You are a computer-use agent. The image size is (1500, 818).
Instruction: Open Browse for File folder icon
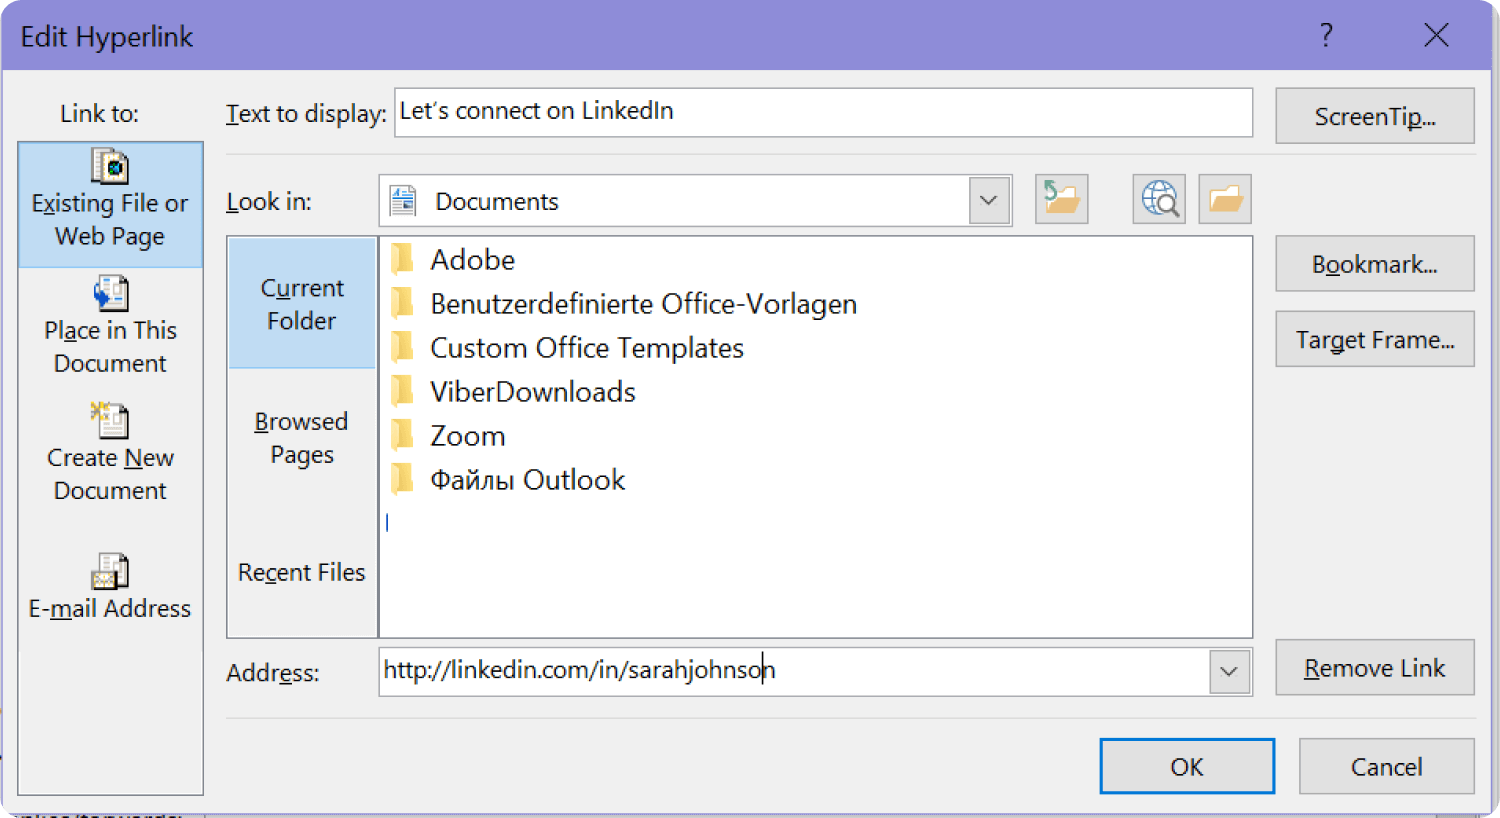[1225, 199]
